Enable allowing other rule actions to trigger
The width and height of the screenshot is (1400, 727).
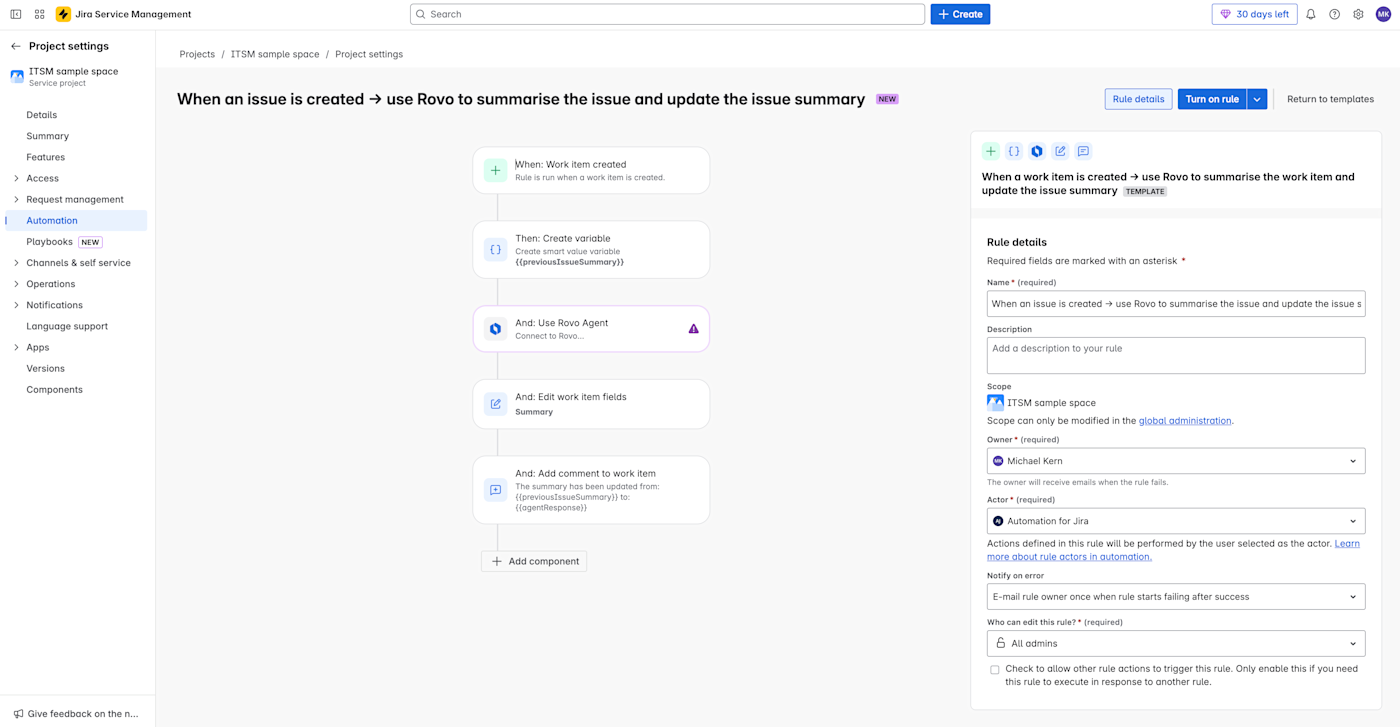pos(995,670)
